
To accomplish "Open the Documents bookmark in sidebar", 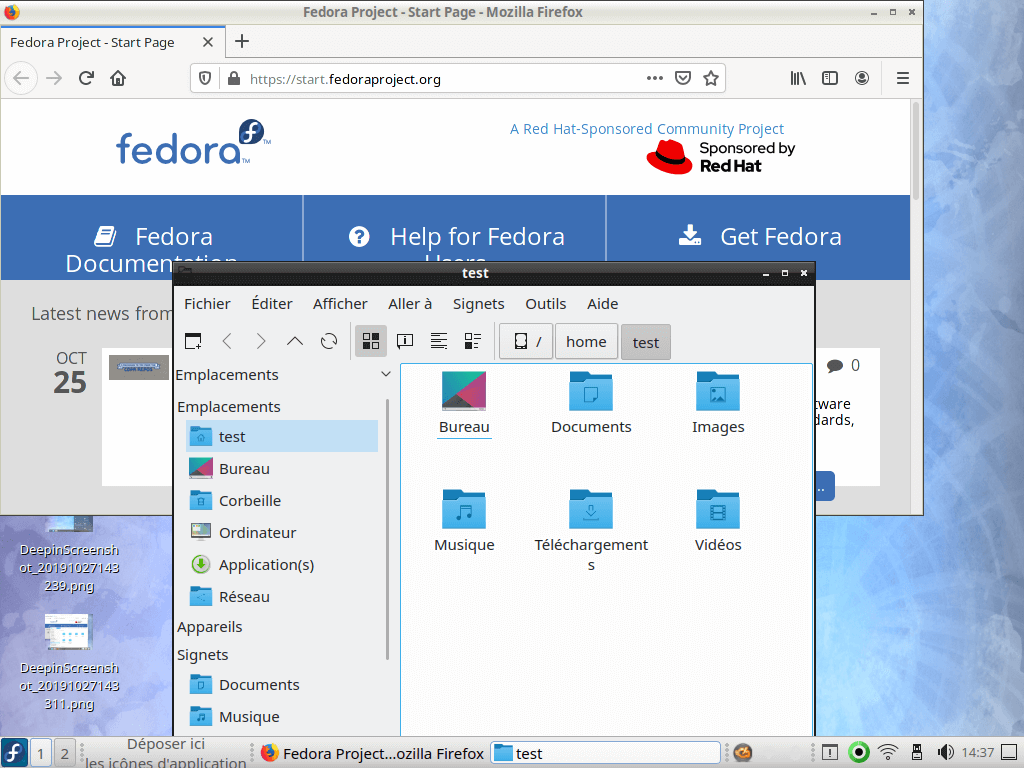I will (x=282, y=684).
